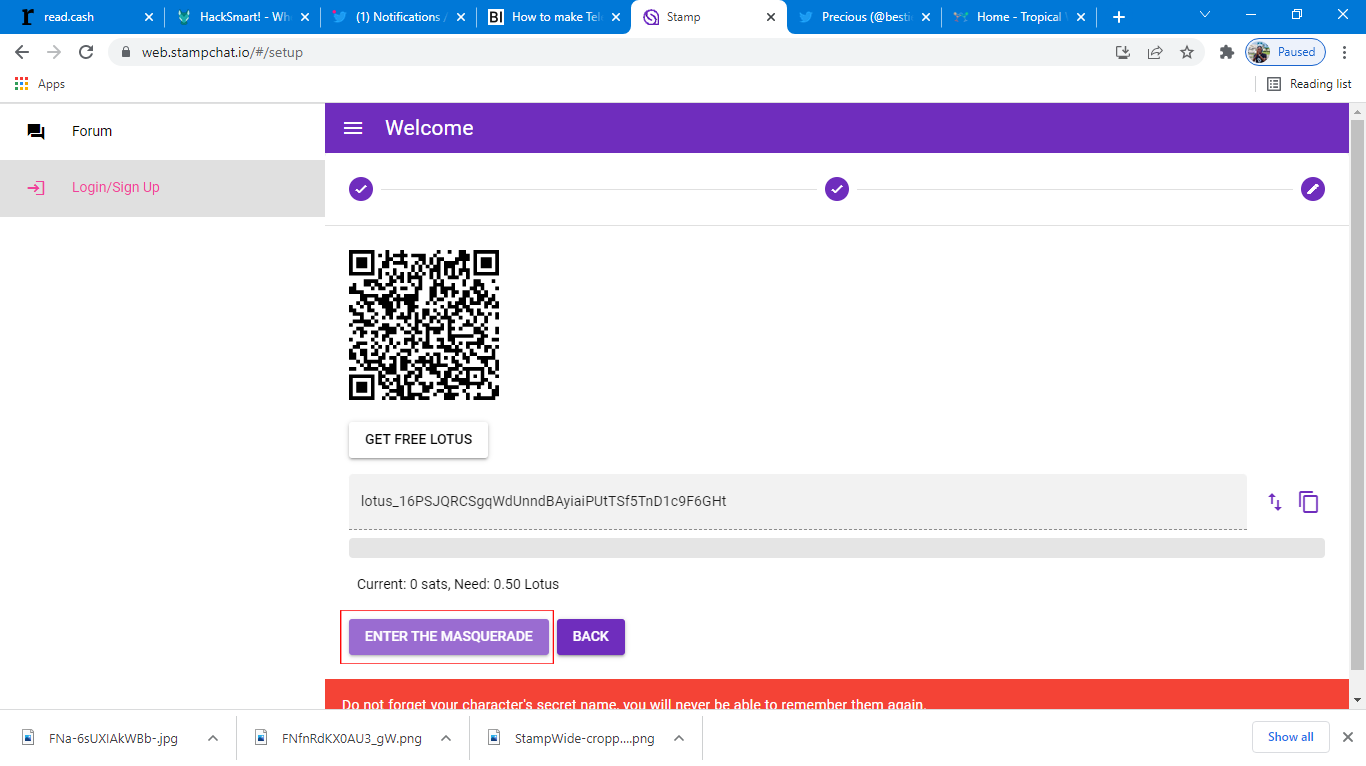The width and height of the screenshot is (1366, 766).
Task: Click the lotus QR code image
Action: coord(424,325)
